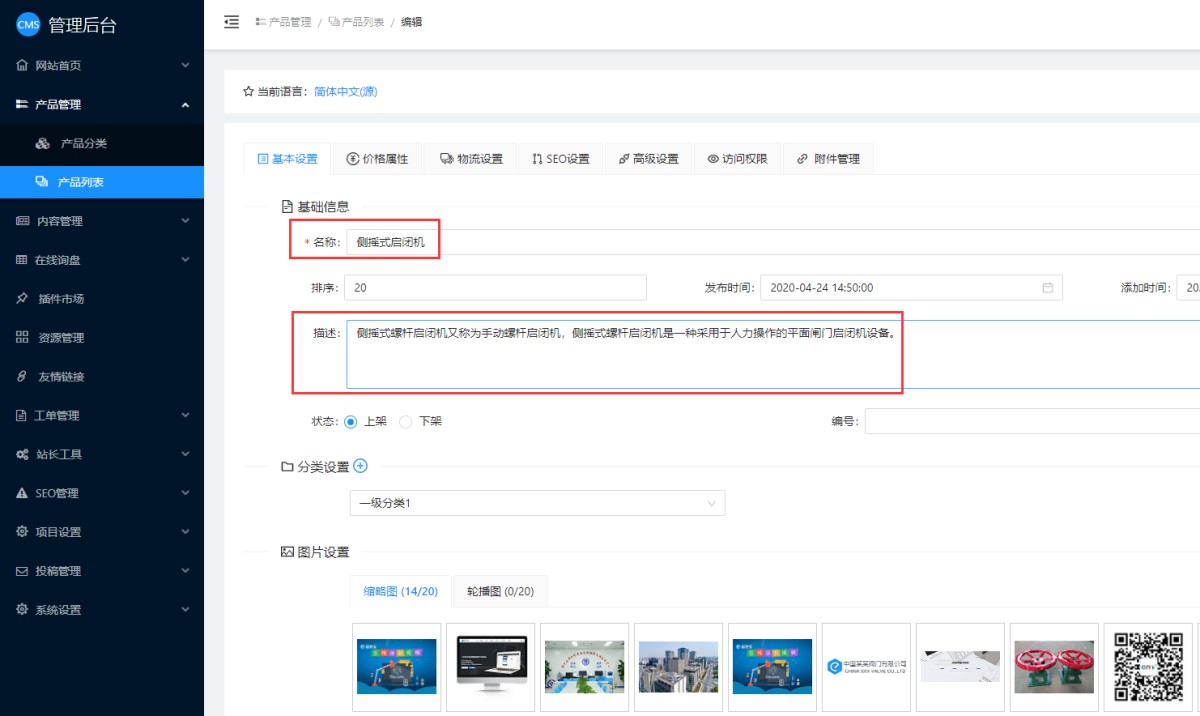Open calendar icon in 发布时间 field
Image resolution: width=1200 pixels, height=716 pixels.
[x=1047, y=288]
